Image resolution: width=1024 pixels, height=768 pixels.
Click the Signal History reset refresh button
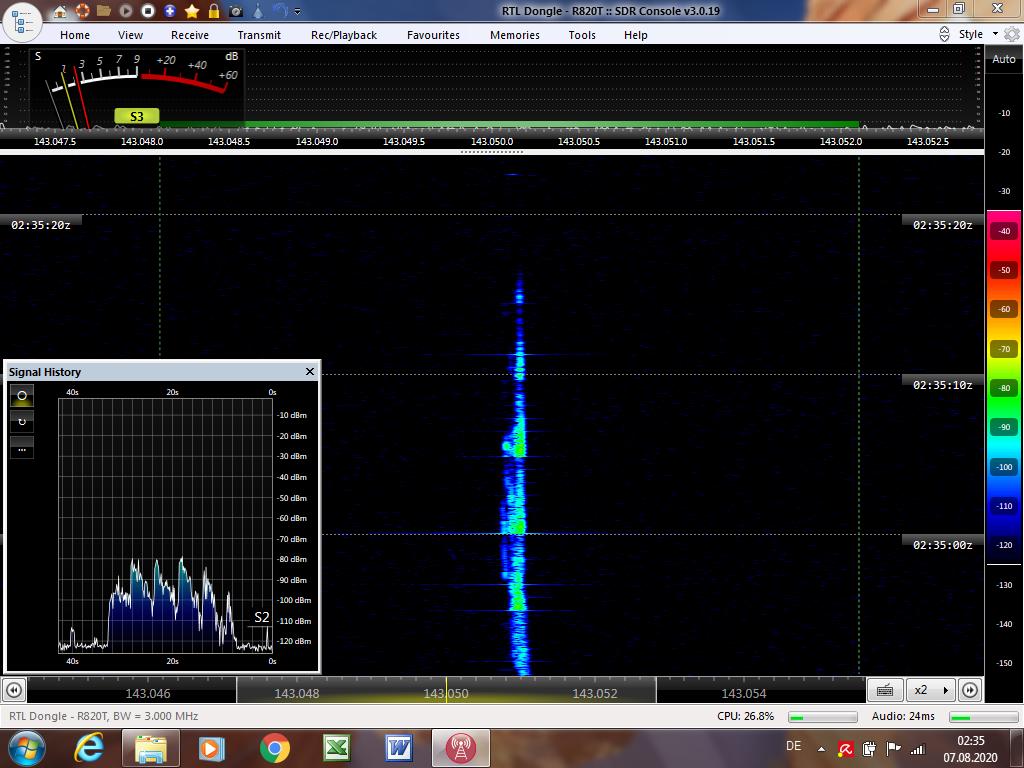(22, 422)
